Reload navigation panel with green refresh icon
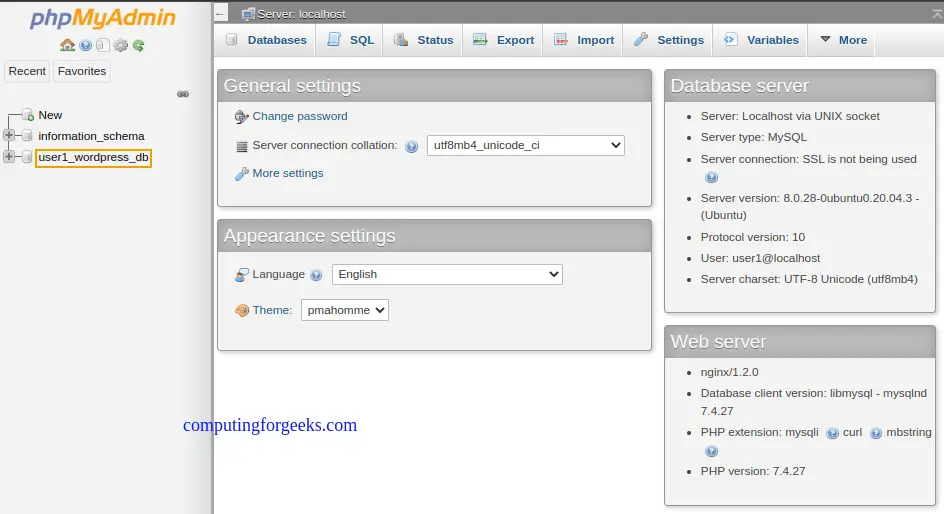 [138, 45]
